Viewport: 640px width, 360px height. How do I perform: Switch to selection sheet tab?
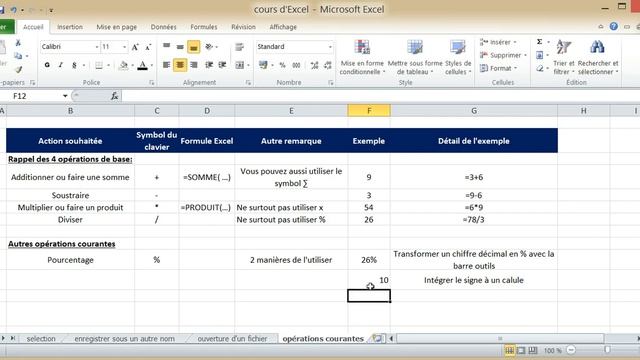pyautogui.click(x=41, y=338)
